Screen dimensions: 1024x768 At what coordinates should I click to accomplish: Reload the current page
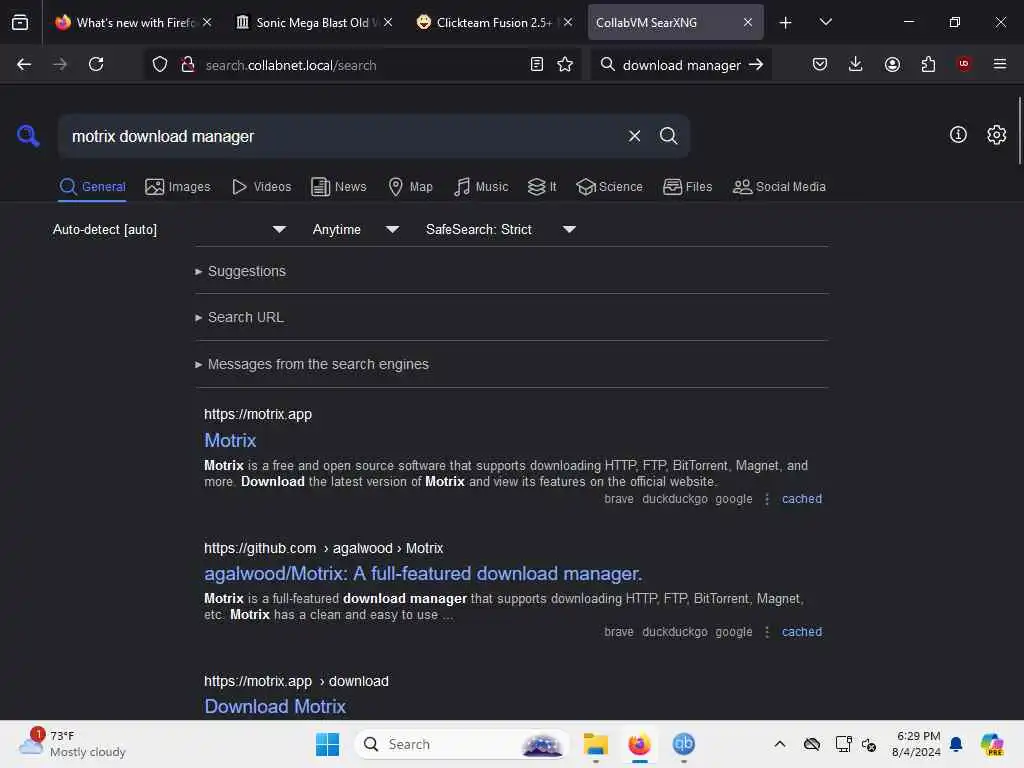pos(96,64)
